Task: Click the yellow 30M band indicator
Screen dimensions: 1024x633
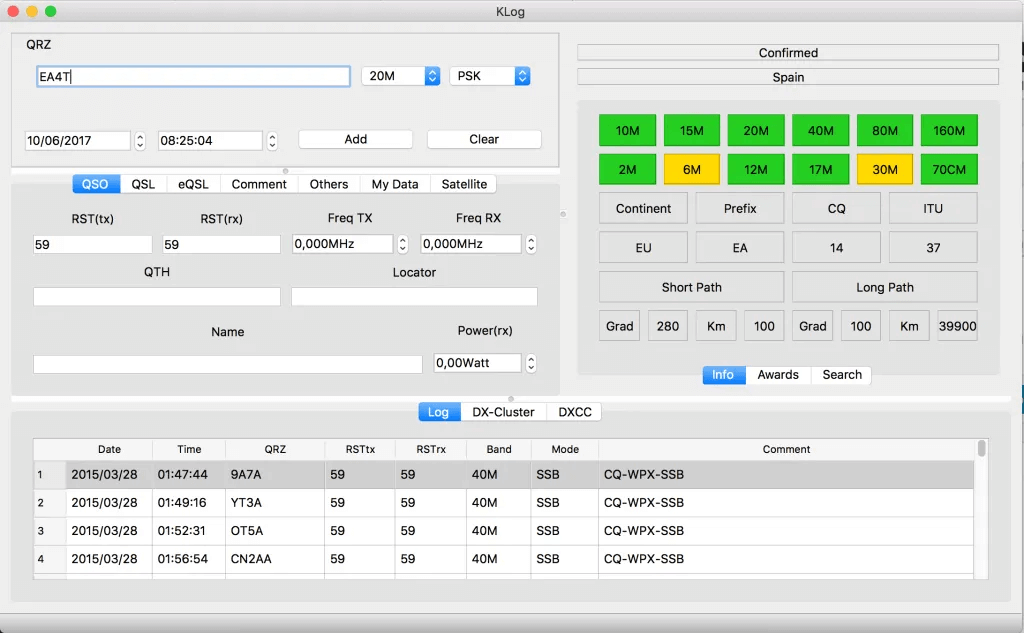Action: click(885, 170)
